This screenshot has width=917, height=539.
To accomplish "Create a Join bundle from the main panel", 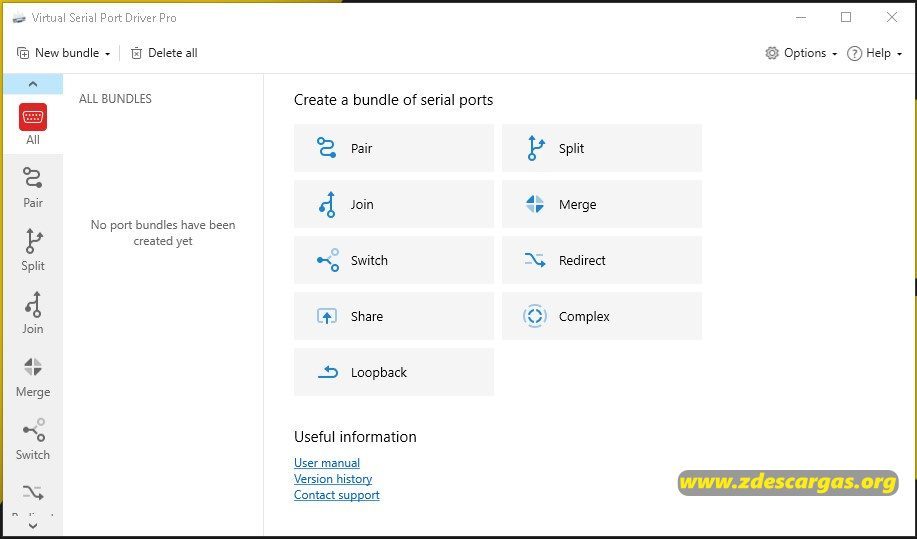I will pos(394,204).
